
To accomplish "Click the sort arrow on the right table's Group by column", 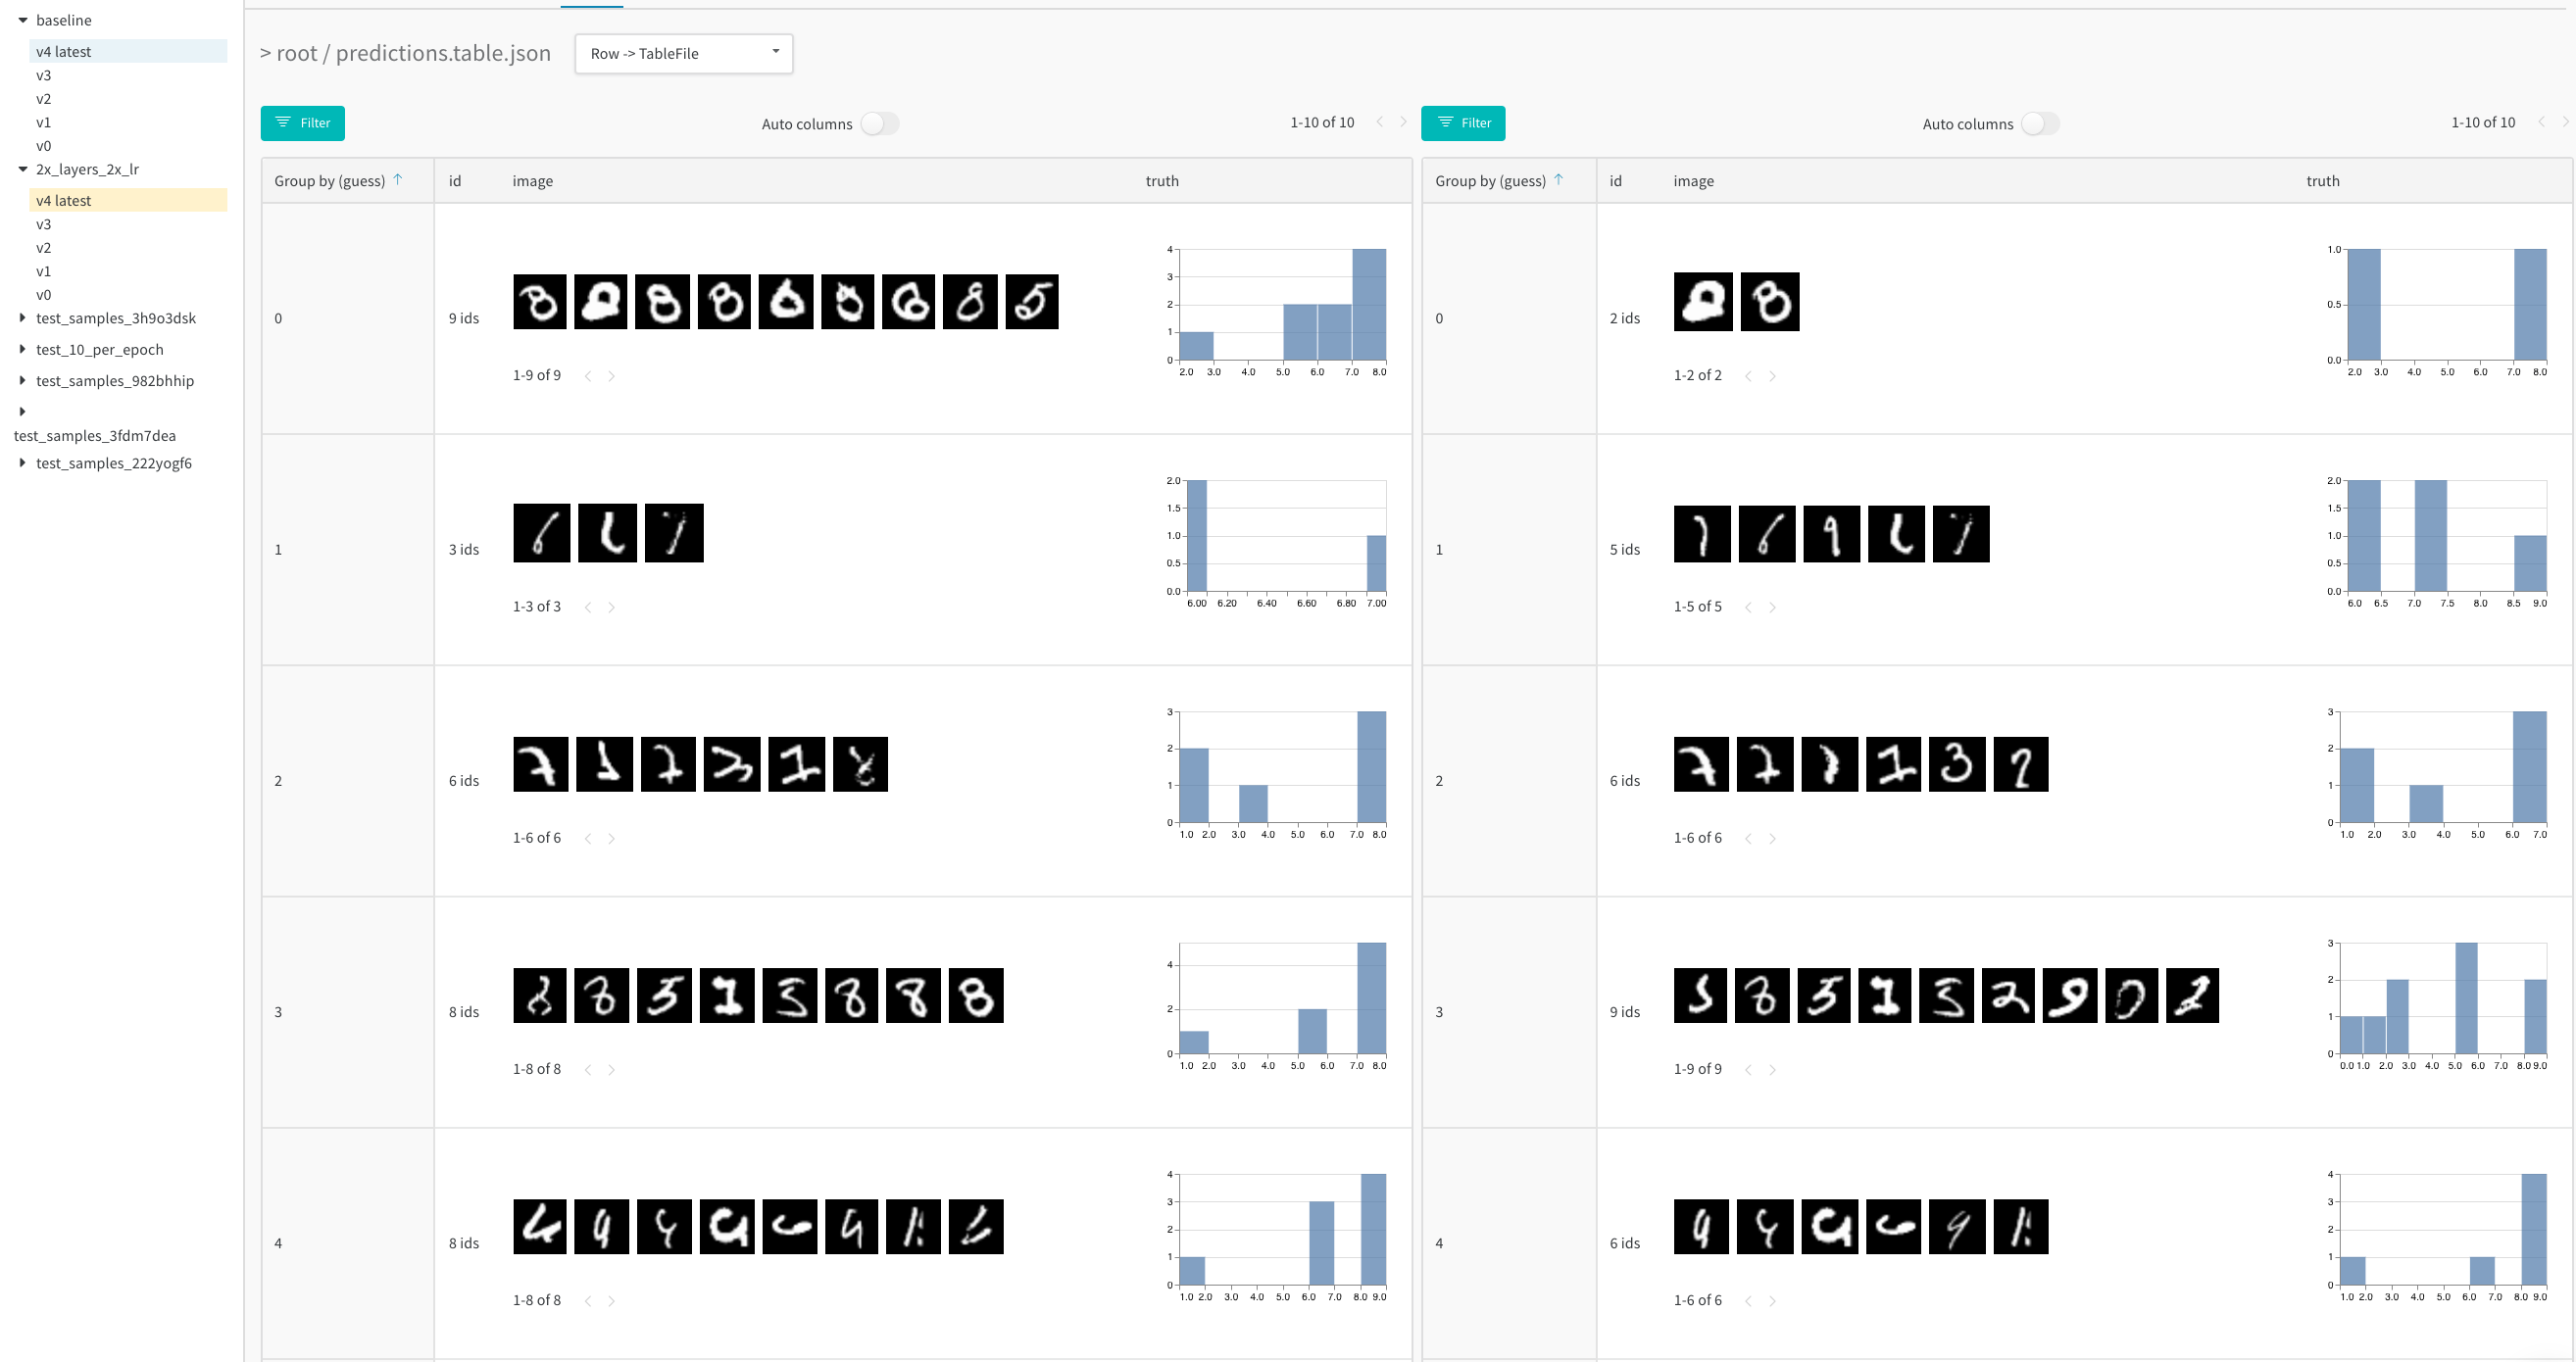I will (1559, 180).
